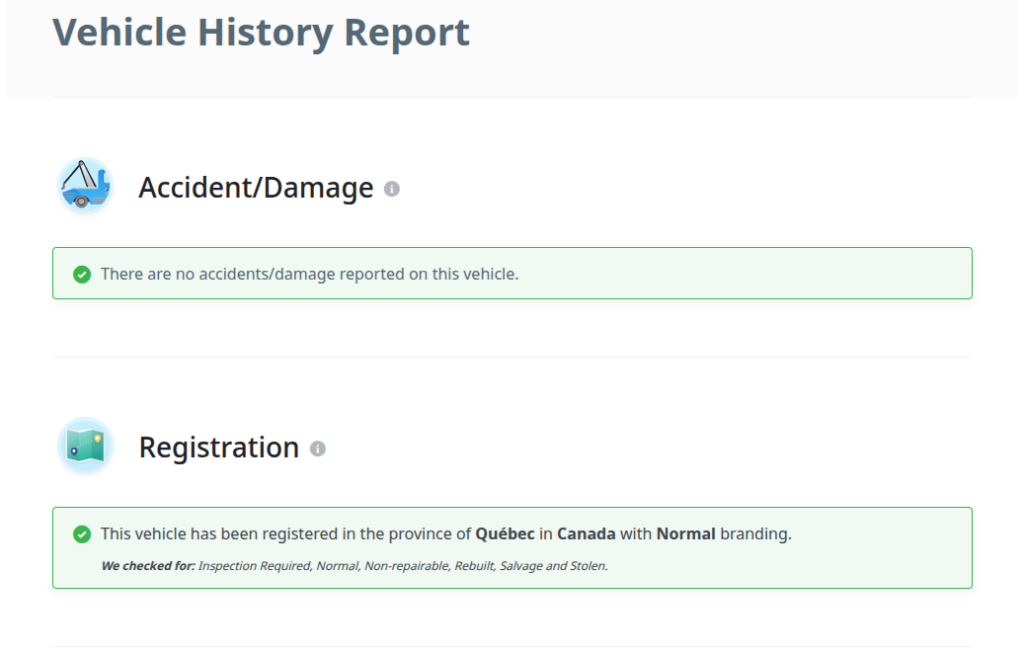This screenshot has height=654, width=1024.
Task: Click the bold Canada country name
Action: [x=586, y=534]
